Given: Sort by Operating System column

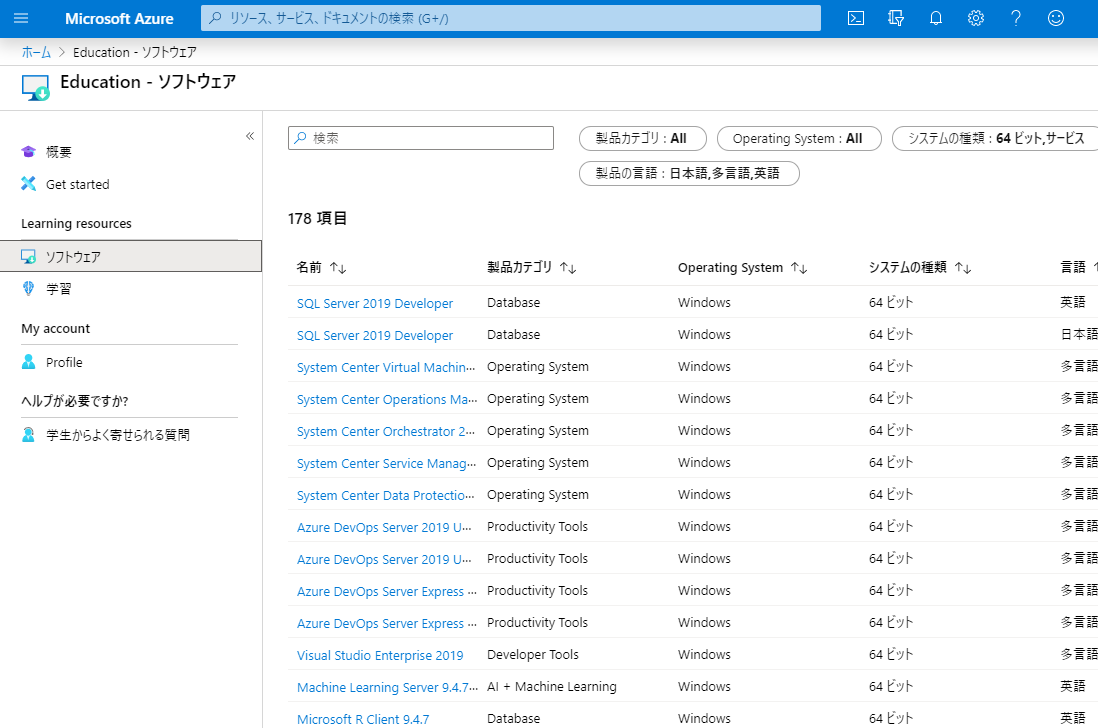Looking at the screenshot, I should 742,267.
